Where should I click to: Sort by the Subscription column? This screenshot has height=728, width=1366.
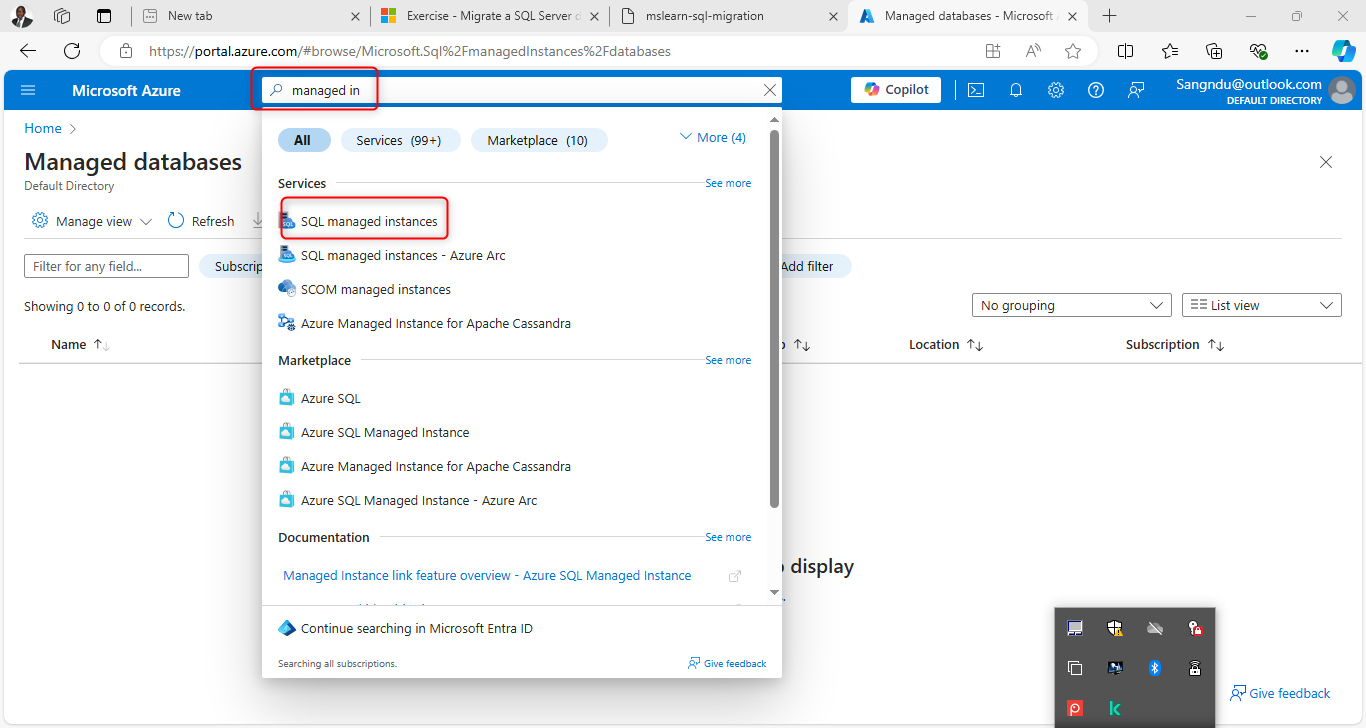point(1175,344)
